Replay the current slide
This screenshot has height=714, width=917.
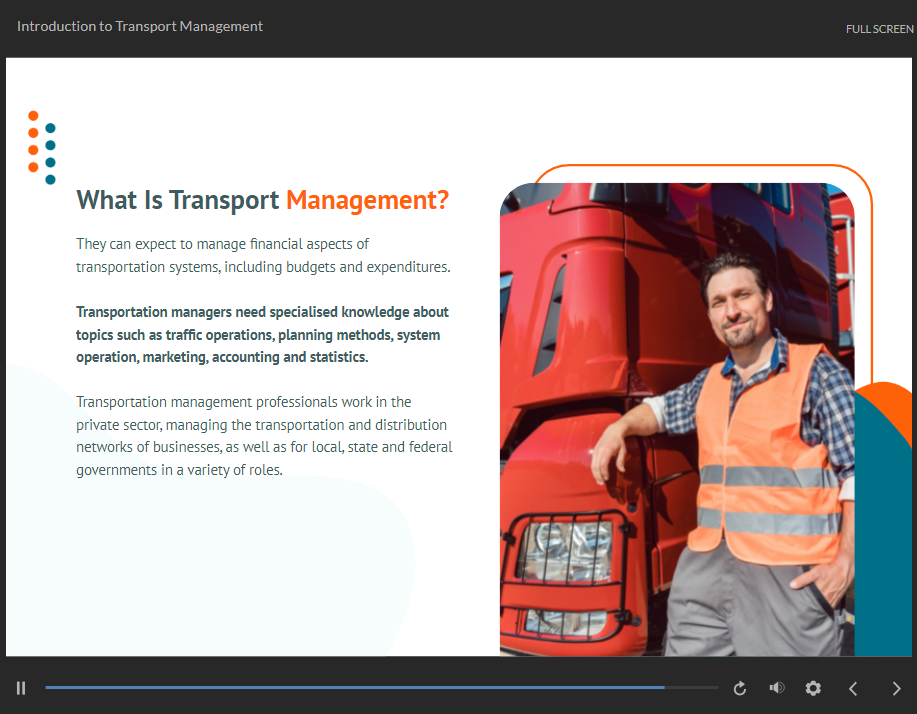(x=740, y=688)
